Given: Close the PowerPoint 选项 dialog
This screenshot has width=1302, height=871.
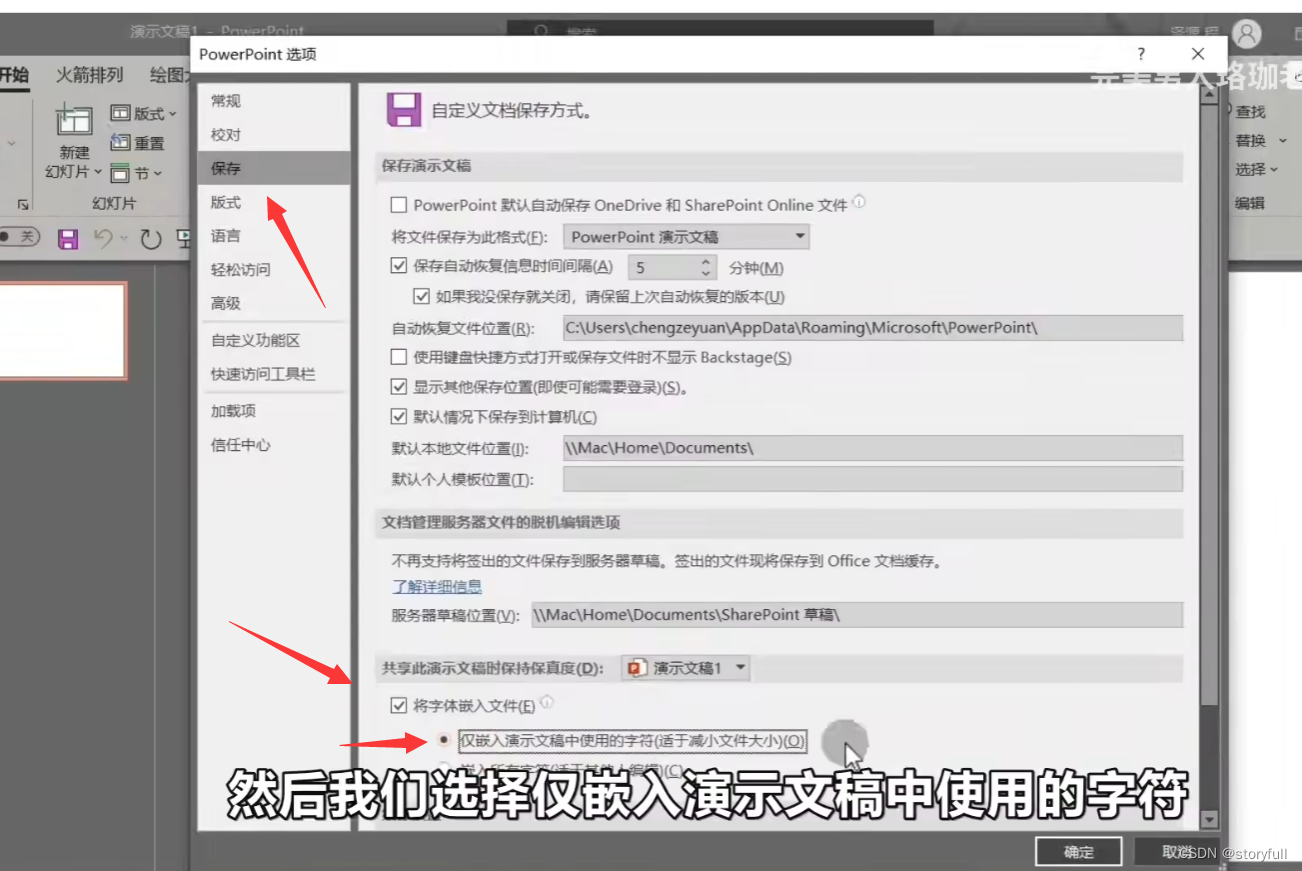Looking at the screenshot, I should click(x=1198, y=54).
